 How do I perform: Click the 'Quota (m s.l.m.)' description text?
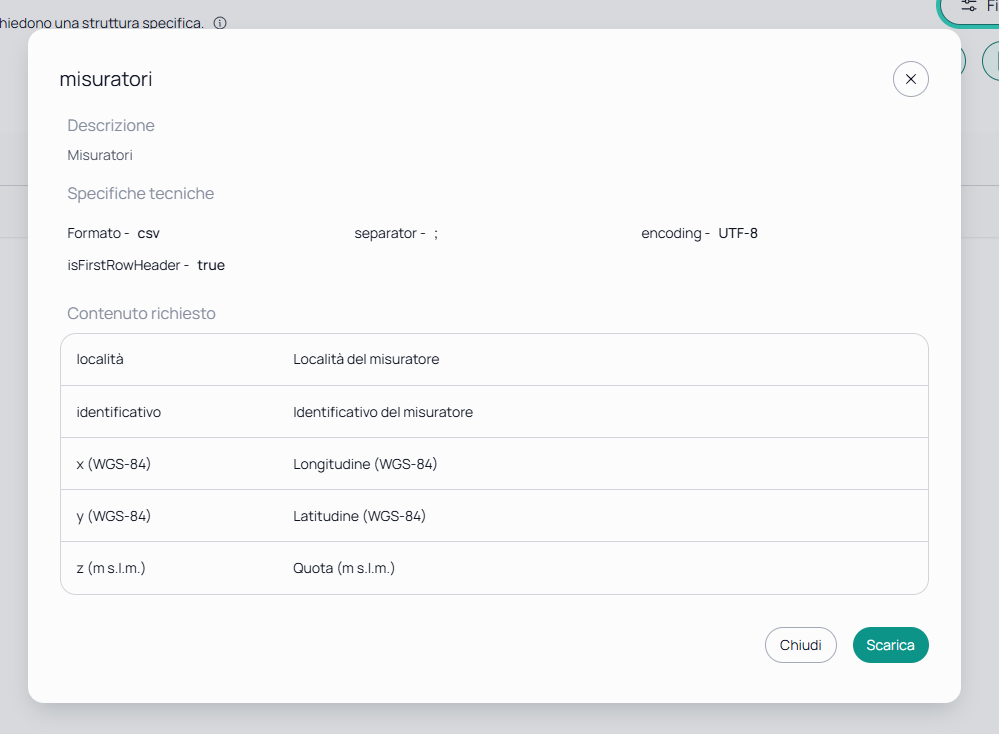tap(344, 568)
